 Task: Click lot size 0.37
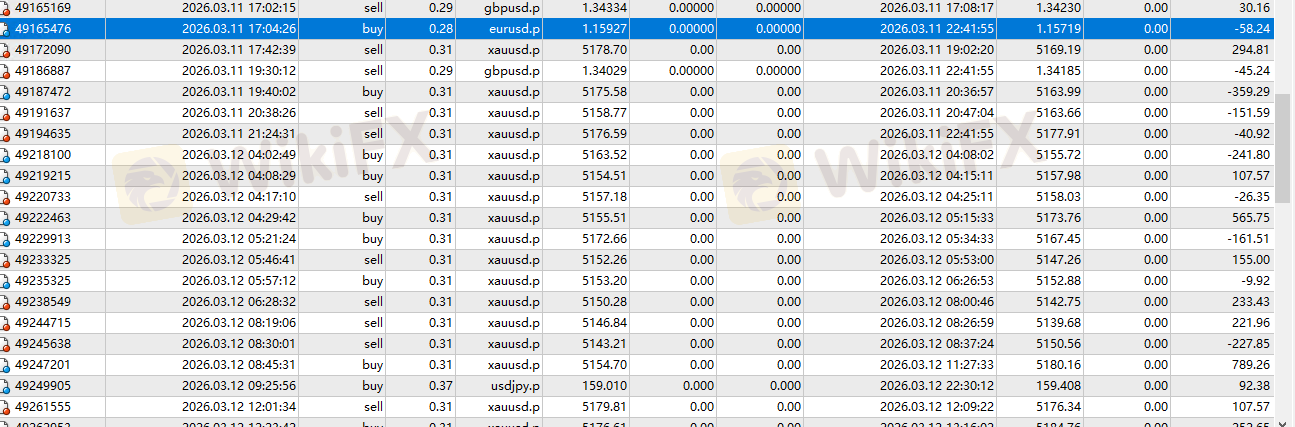point(440,386)
